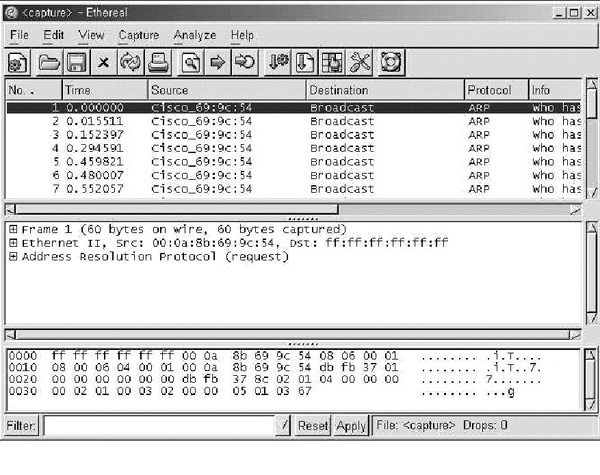Screen dimensions: 600x475
Task: Click hex dump row at offset 0030
Action: [x=261, y=392]
